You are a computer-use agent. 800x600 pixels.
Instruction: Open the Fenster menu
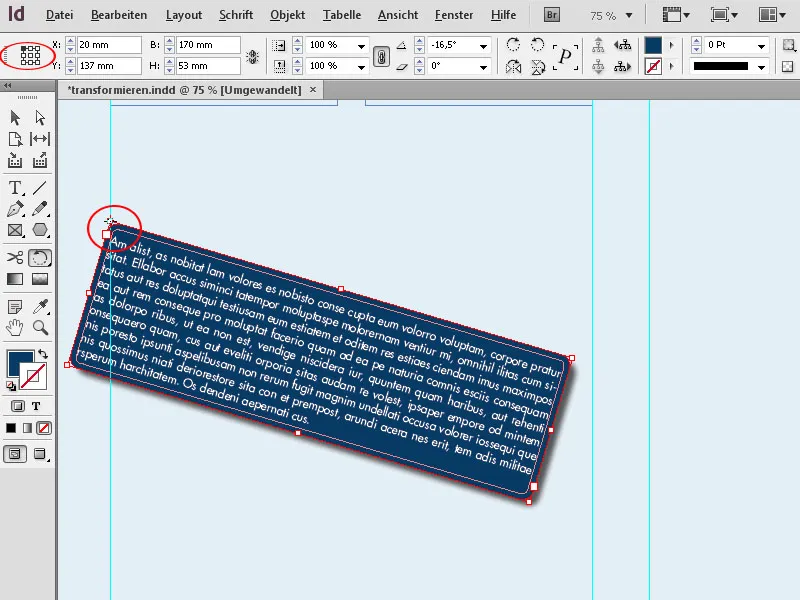point(454,15)
